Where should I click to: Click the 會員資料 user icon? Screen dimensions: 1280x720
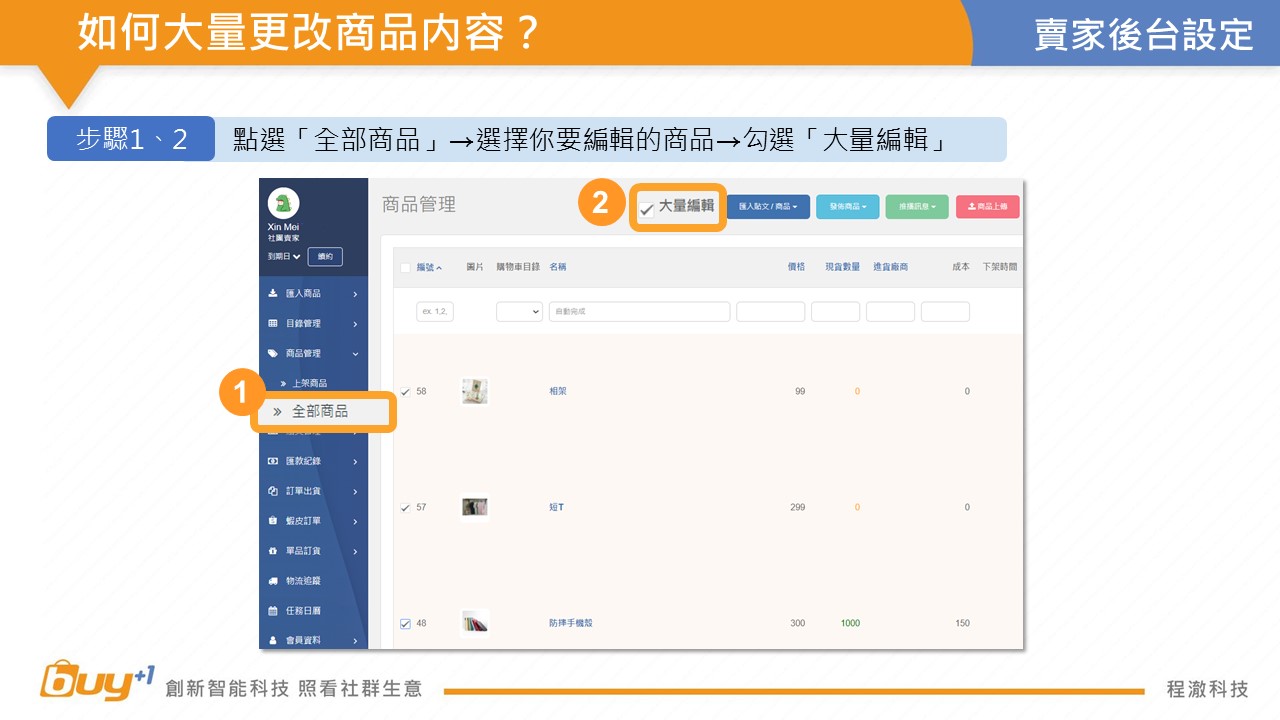coord(273,640)
